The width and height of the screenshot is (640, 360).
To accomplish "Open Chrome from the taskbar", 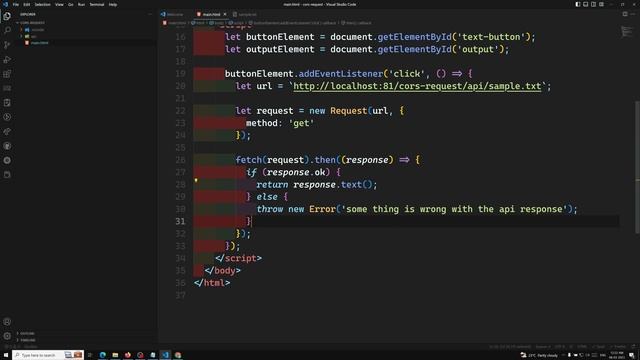I will point(178,355).
